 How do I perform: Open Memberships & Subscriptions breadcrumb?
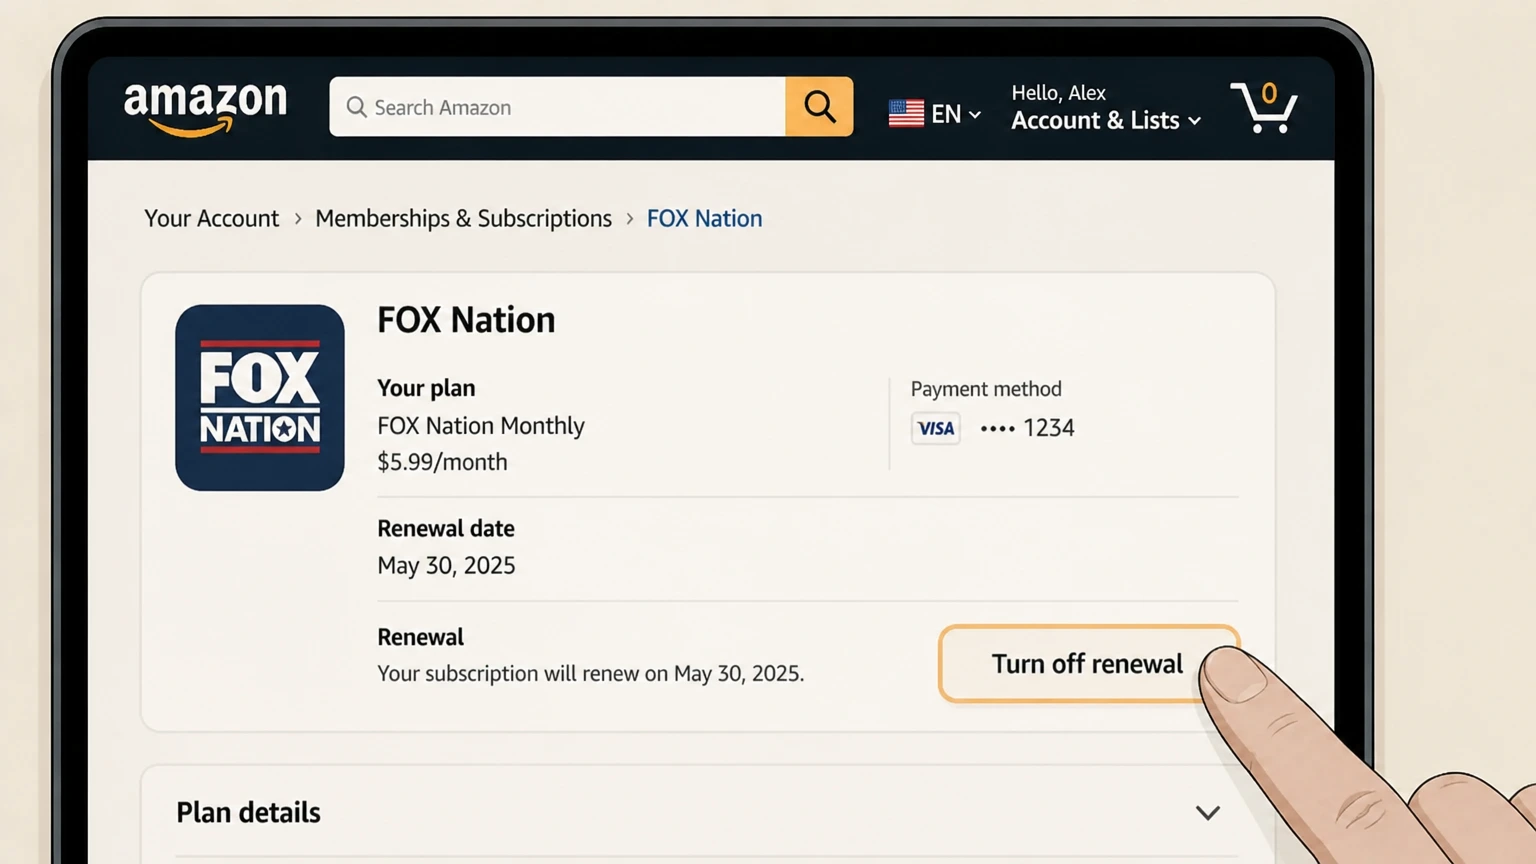463,218
